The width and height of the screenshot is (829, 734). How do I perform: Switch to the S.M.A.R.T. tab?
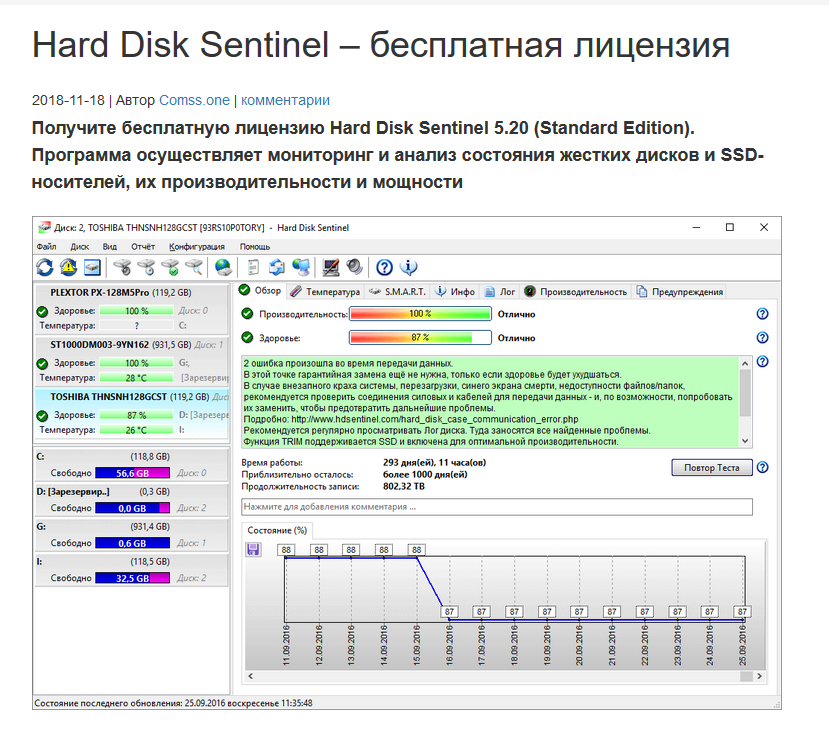[x=397, y=291]
